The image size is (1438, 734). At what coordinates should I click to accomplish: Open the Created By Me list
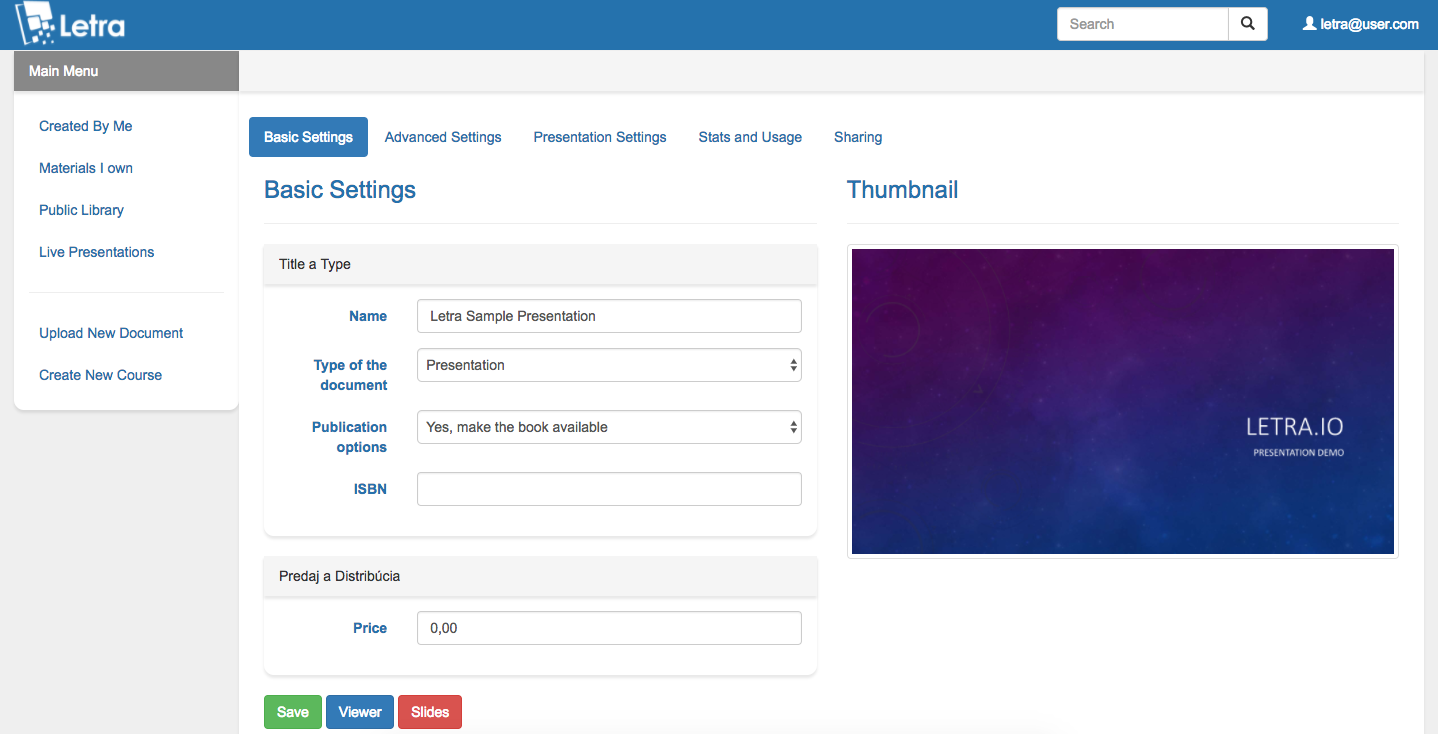(x=85, y=126)
